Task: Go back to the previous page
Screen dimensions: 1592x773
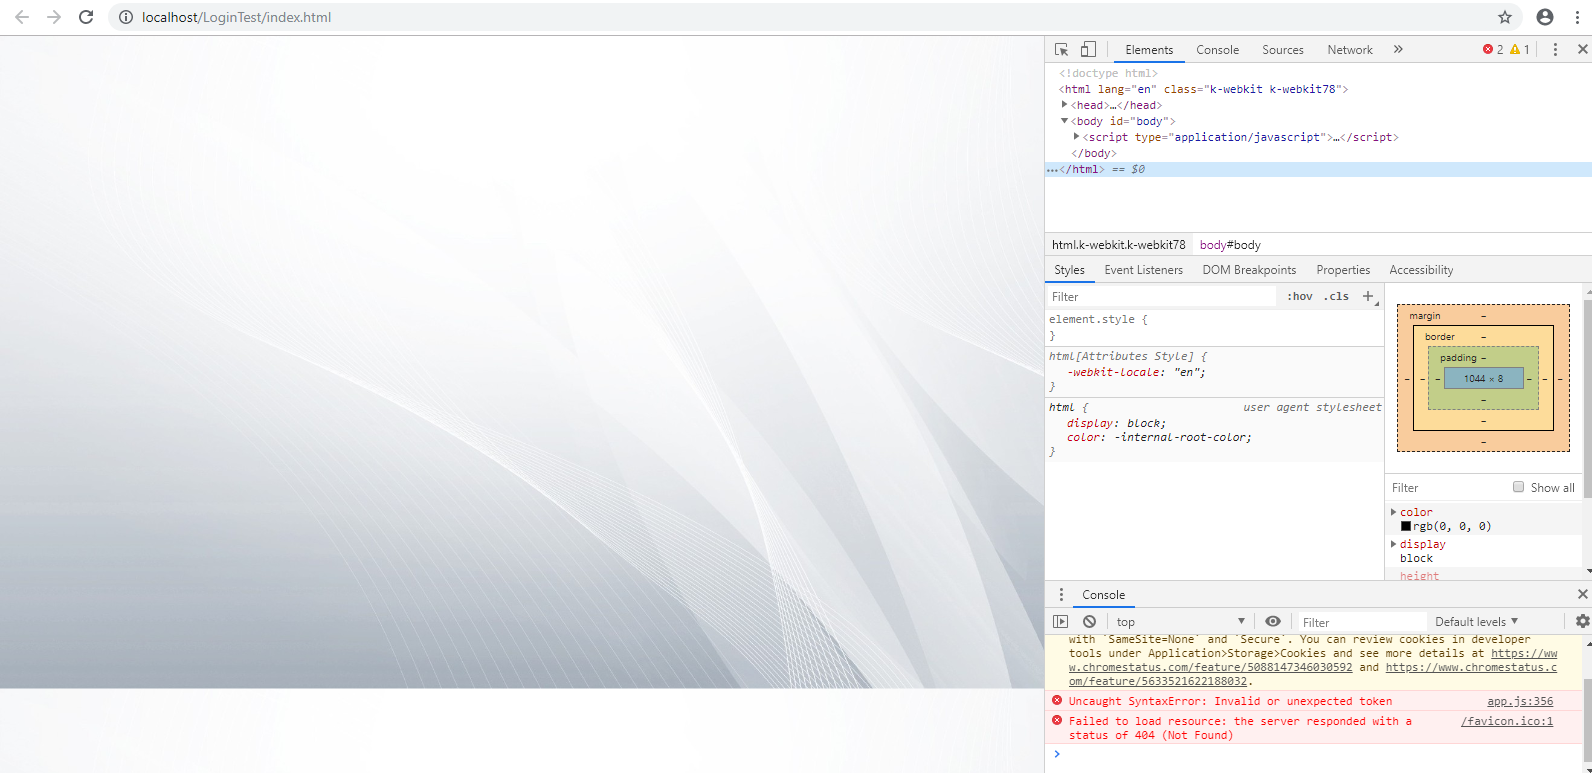Action: (22, 17)
